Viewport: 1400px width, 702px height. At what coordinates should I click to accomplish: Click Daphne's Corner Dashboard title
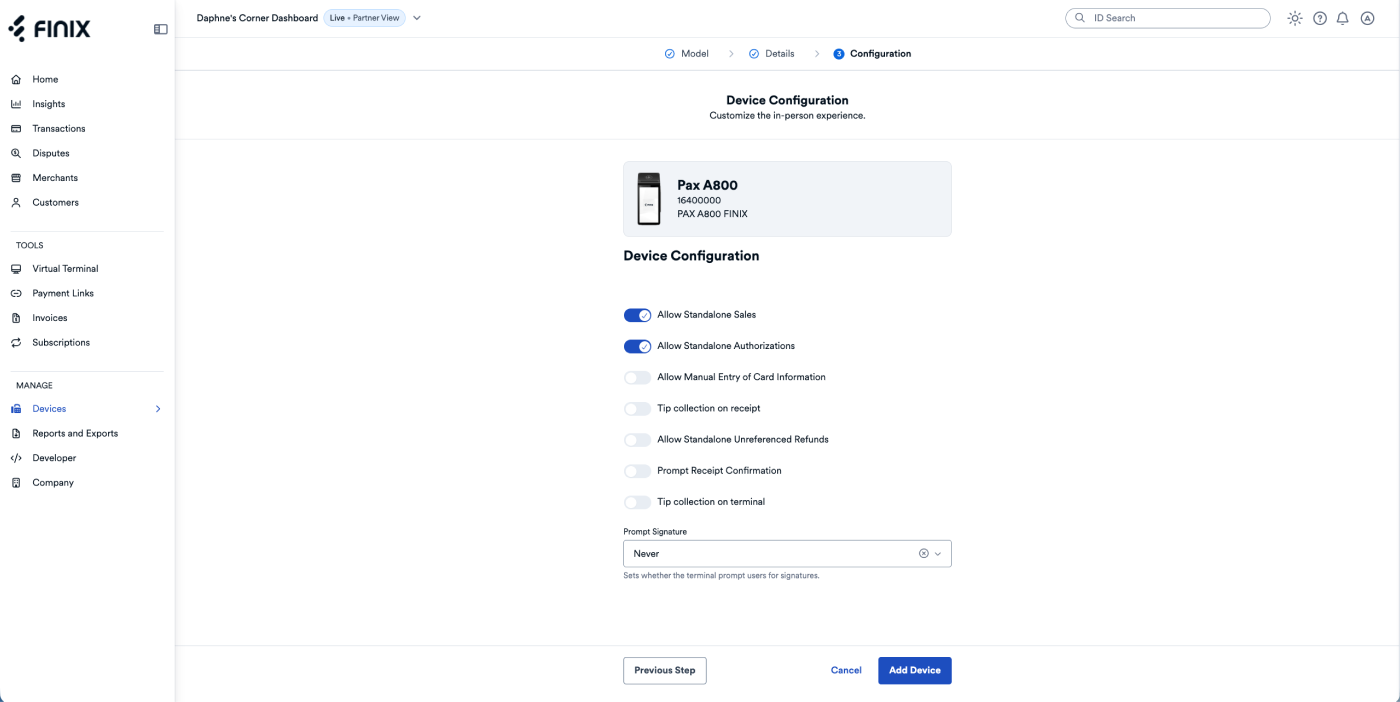(257, 18)
